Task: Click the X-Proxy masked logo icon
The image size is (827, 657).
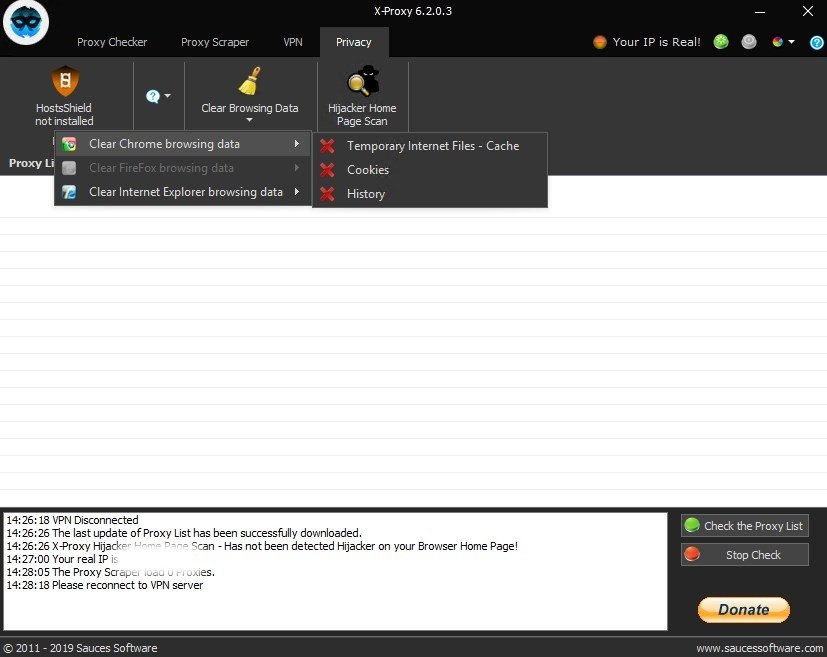Action: (25, 23)
